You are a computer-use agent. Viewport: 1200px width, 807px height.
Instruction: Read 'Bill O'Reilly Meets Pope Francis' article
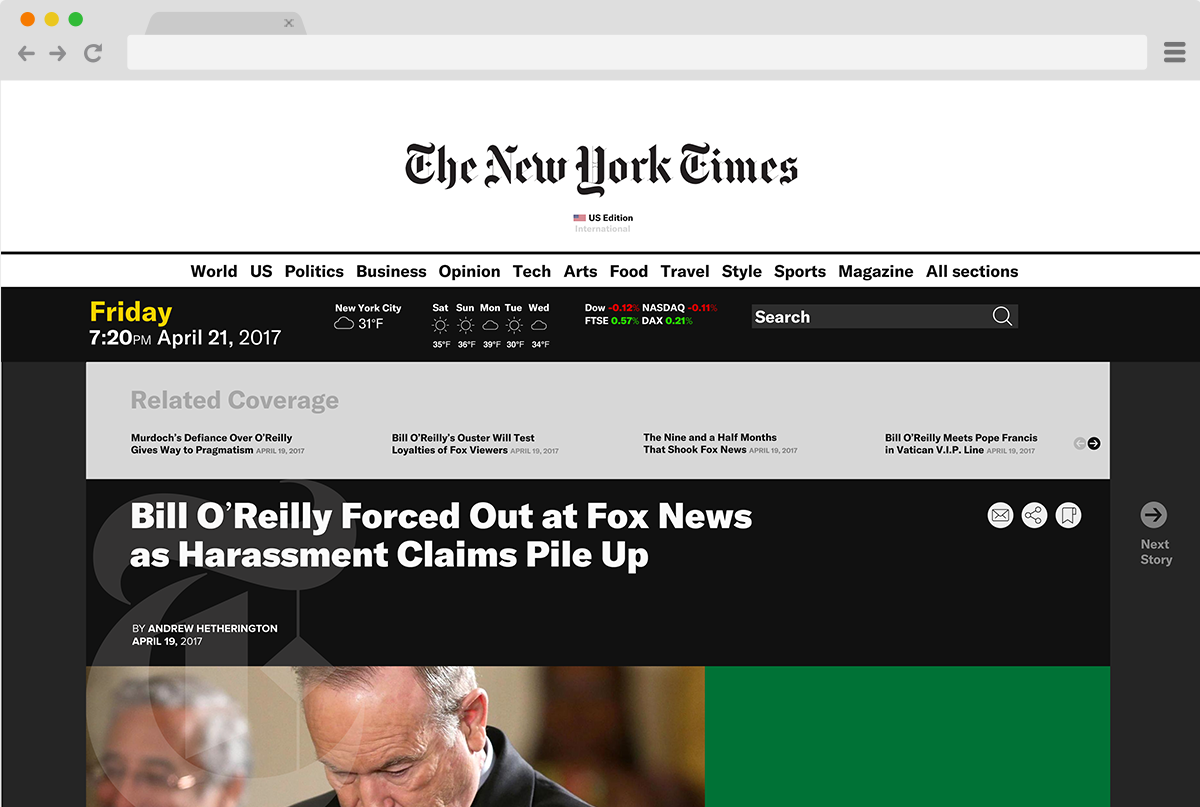[x=961, y=444]
